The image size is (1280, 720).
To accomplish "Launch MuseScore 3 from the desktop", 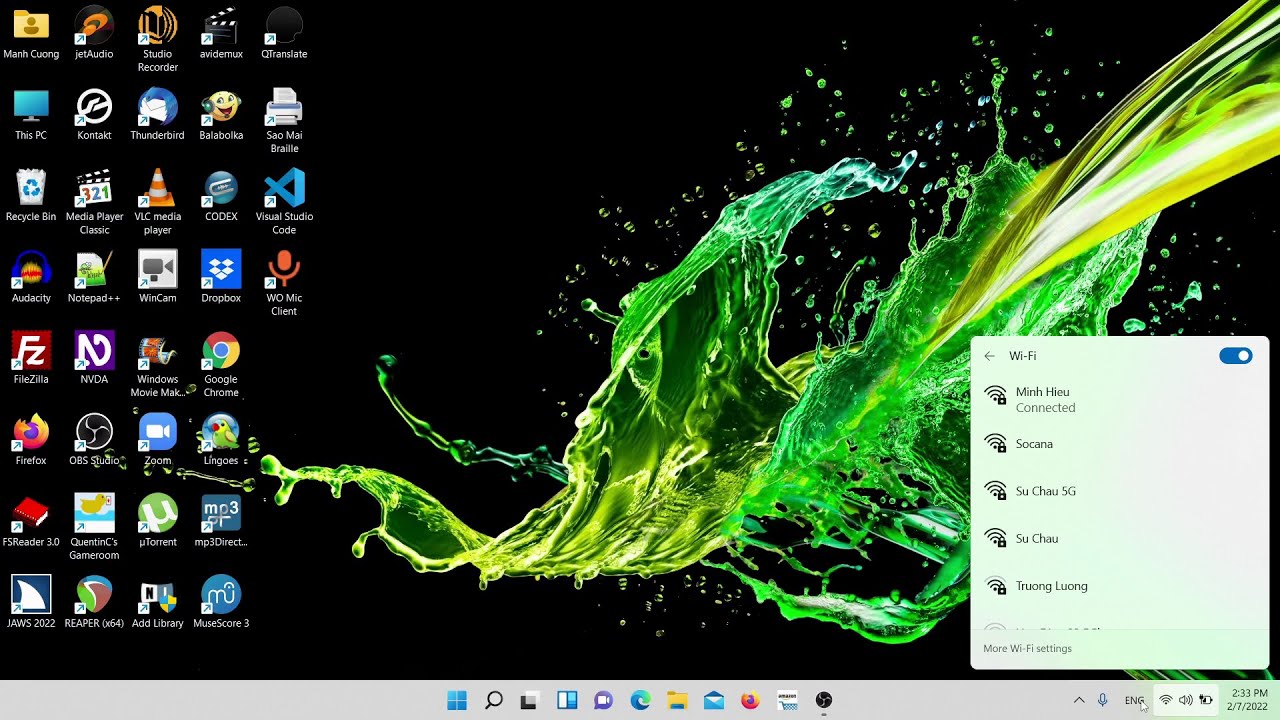I will pos(221,603).
